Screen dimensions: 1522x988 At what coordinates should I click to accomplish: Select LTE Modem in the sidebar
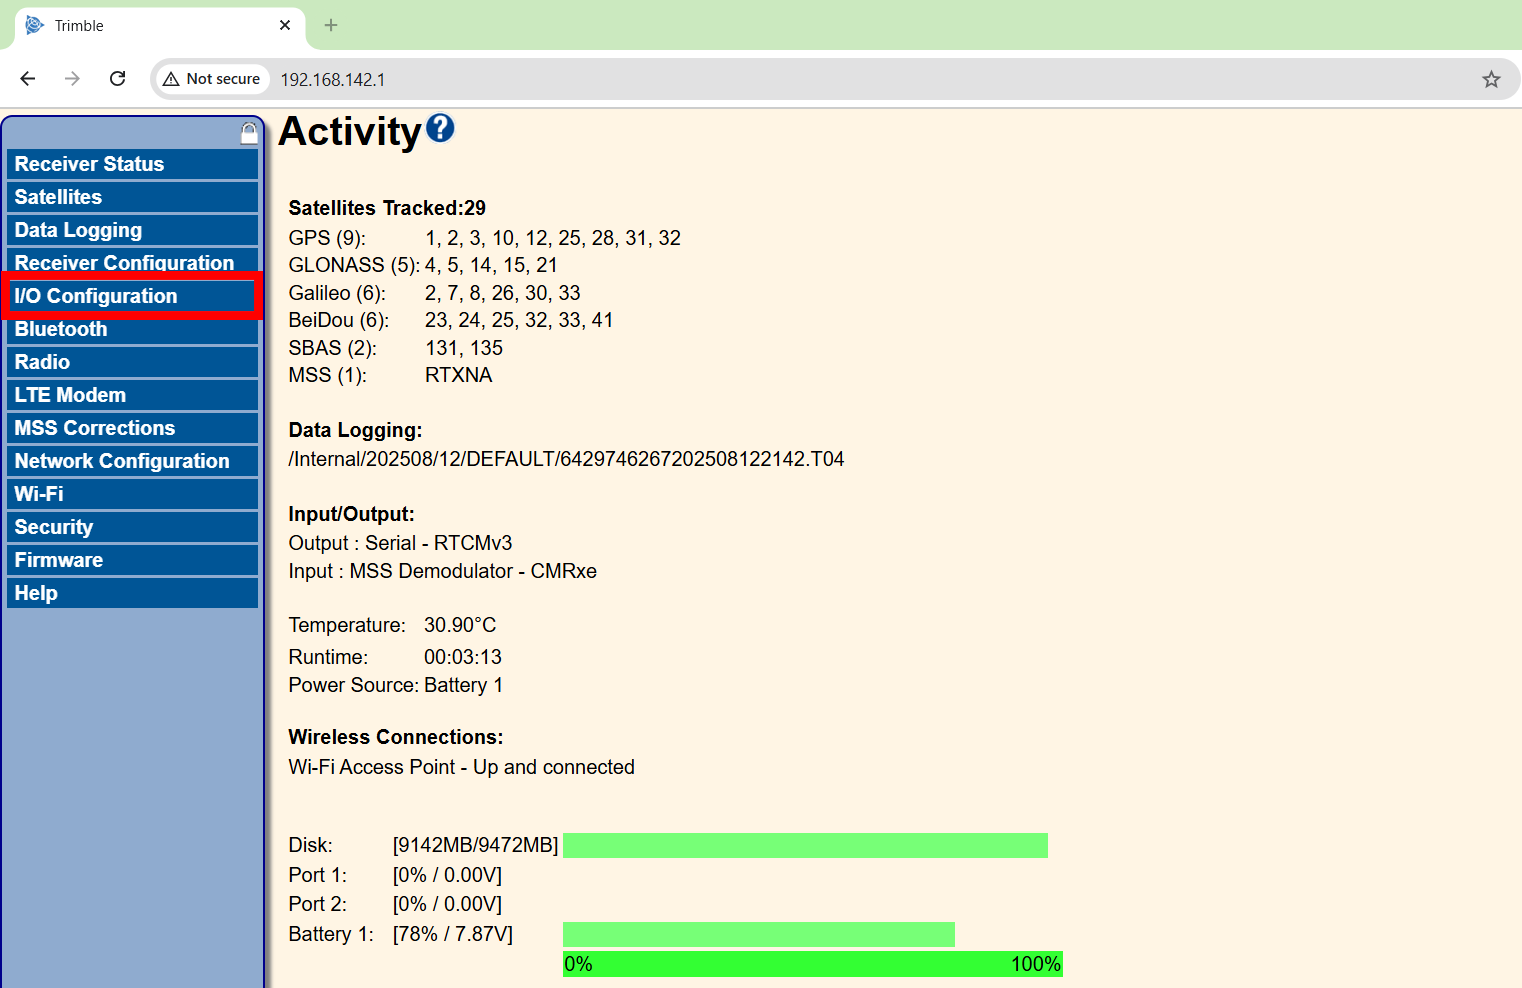click(132, 395)
